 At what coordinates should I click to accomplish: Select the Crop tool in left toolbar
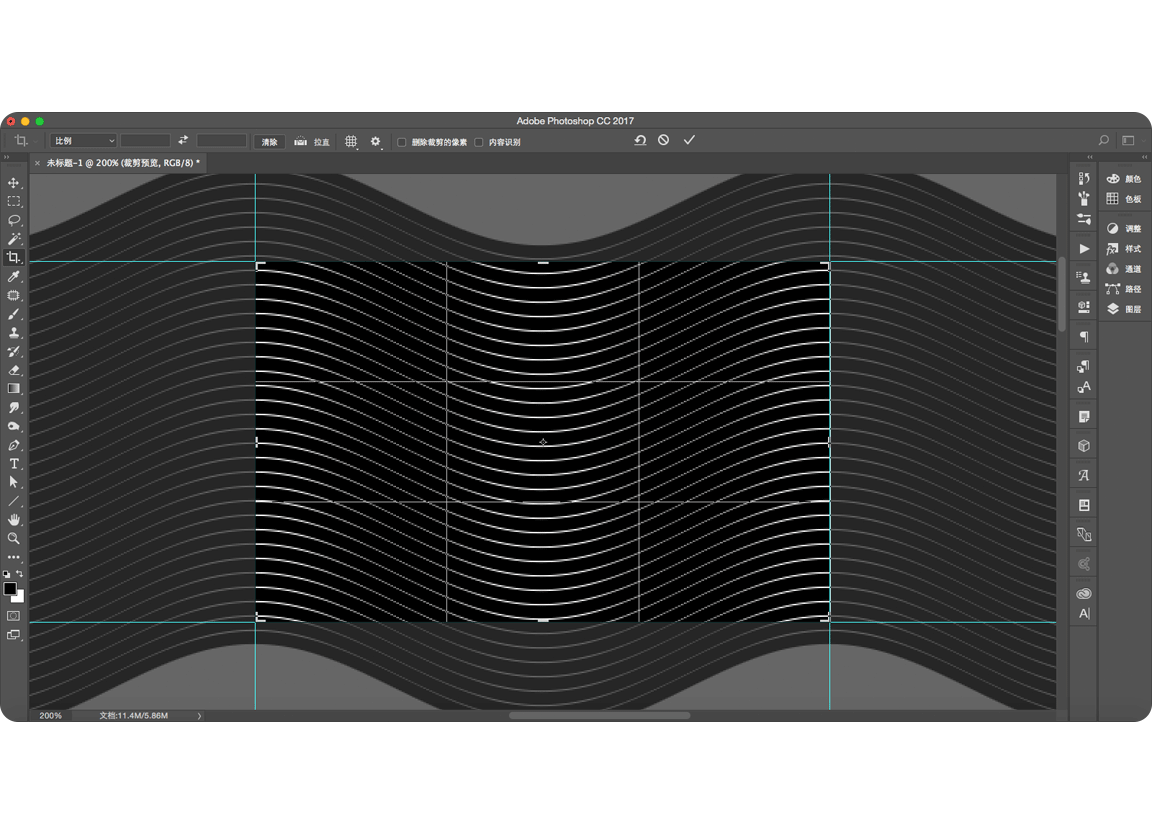13,258
